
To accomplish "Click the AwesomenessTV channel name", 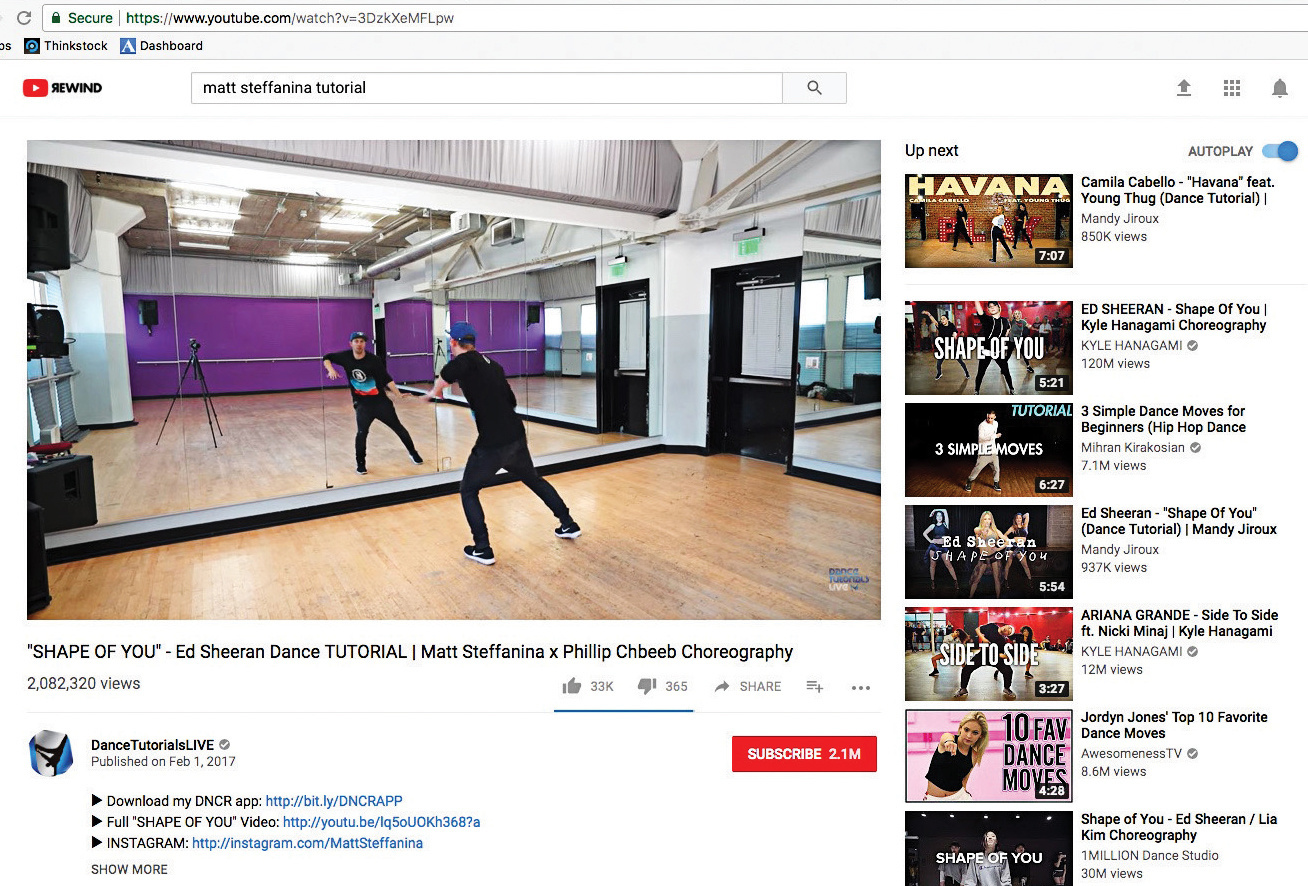I will (x=1132, y=753).
